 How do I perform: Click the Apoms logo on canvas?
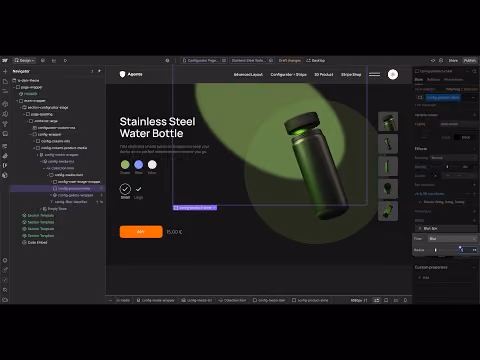(x=131, y=74)
